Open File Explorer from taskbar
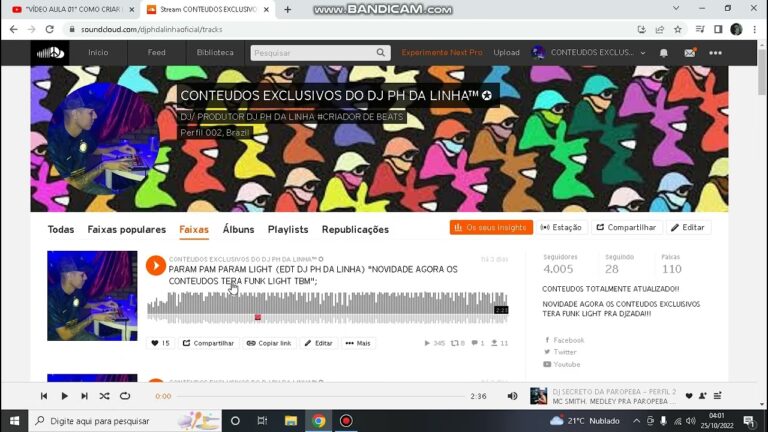The image size is (768, 432). tap(291, 421)
